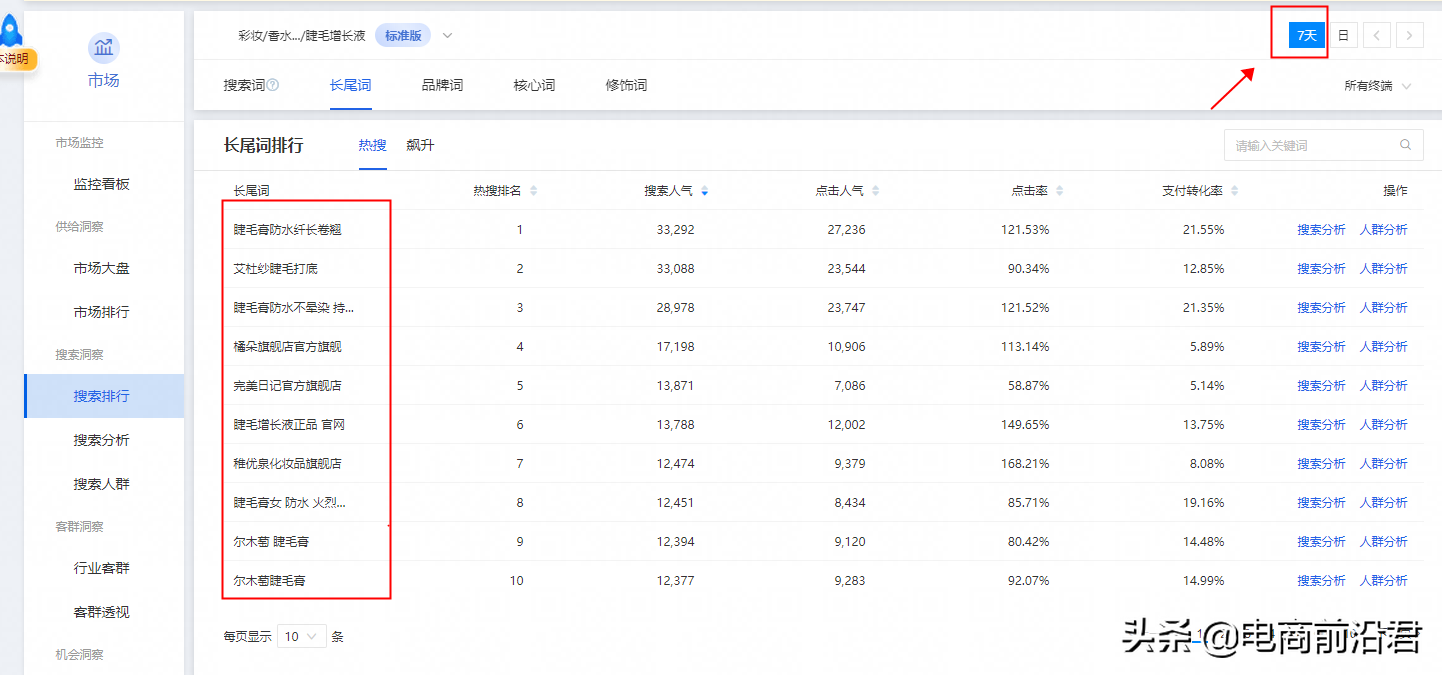
Task: Open 客群透视 in the sidebar
Action: click(101, 612)
